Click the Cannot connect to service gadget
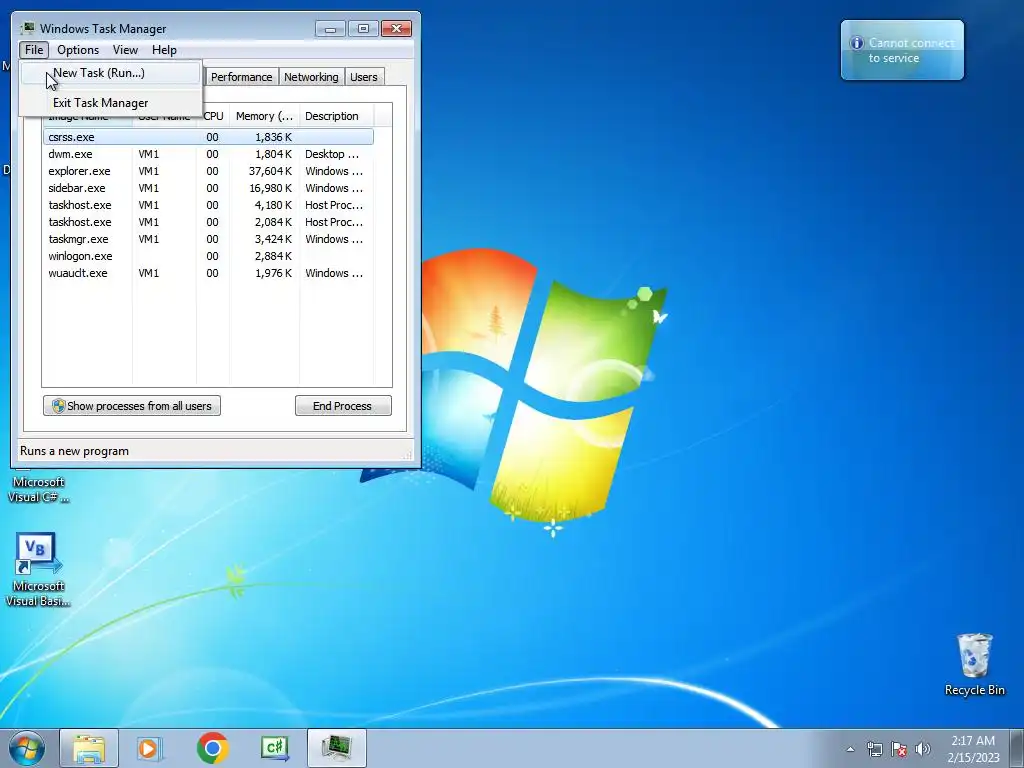1024x768 pixels. click(x=902, y=50)
